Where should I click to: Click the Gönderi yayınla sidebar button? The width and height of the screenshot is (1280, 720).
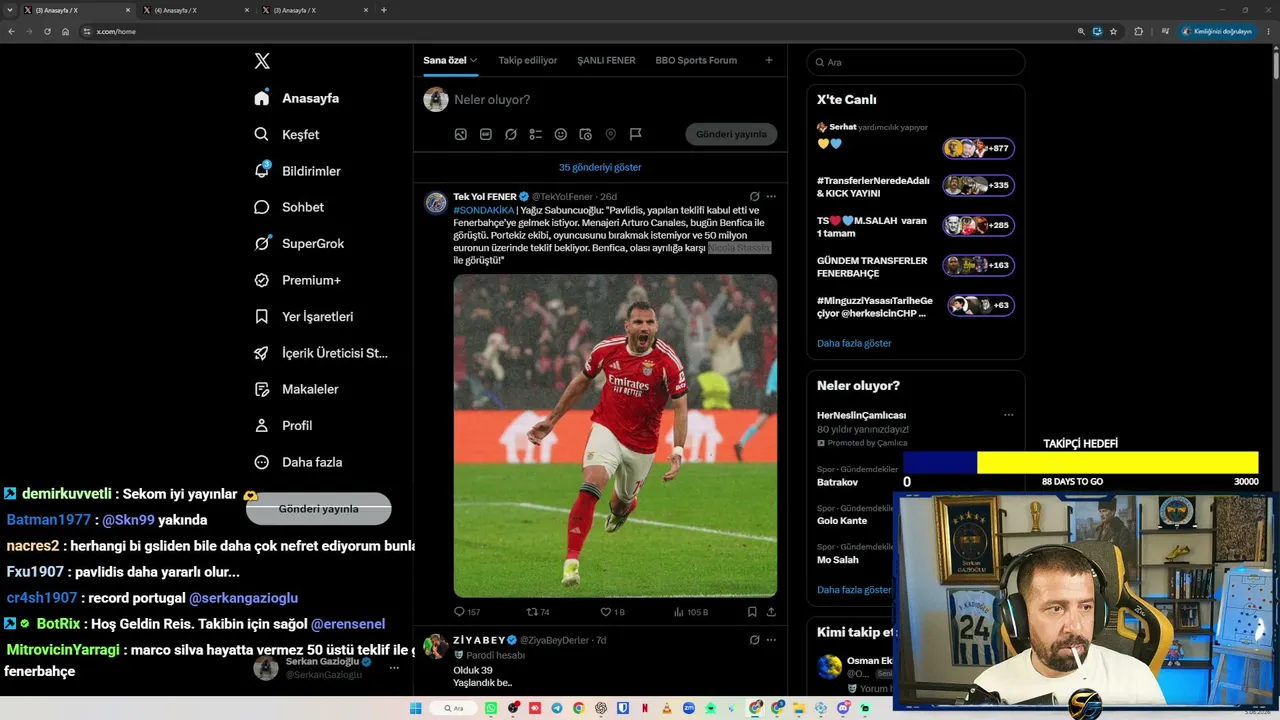pyautogui.click(x=318, y=509)
